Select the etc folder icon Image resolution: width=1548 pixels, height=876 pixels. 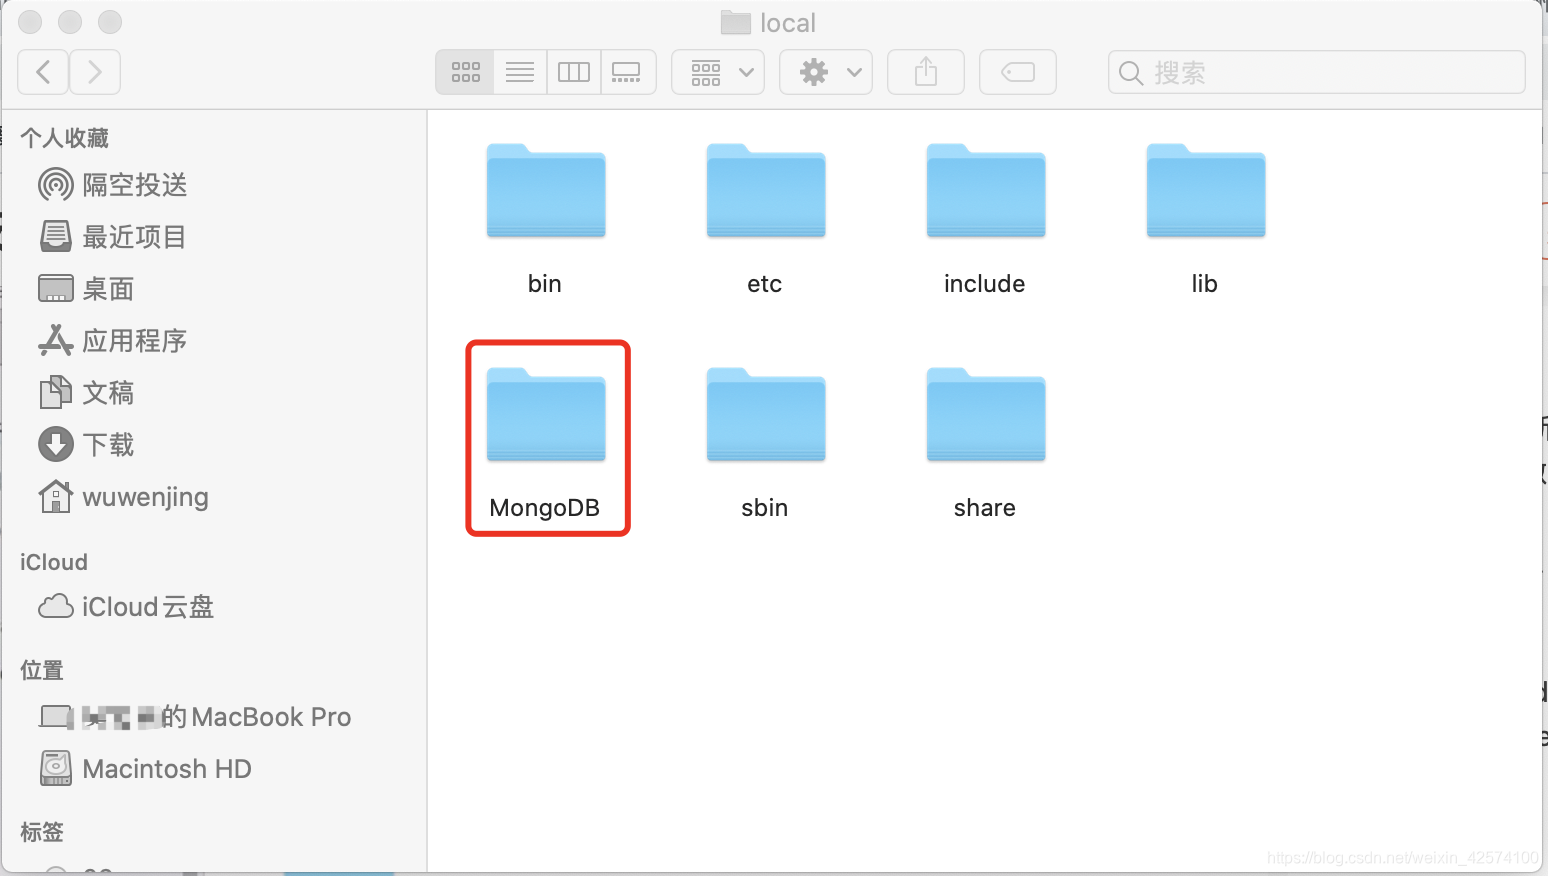pyautogui.click(x=766, y=191)
